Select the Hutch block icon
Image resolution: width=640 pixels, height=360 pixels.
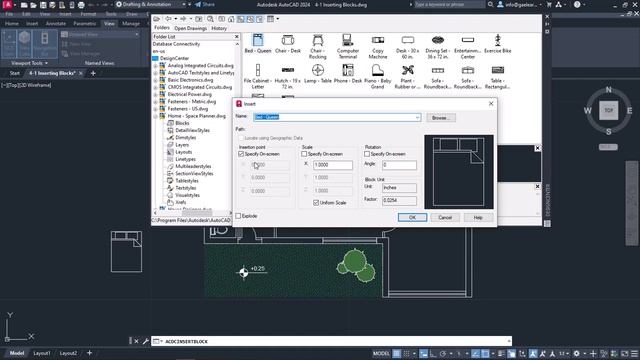[288, 70]
